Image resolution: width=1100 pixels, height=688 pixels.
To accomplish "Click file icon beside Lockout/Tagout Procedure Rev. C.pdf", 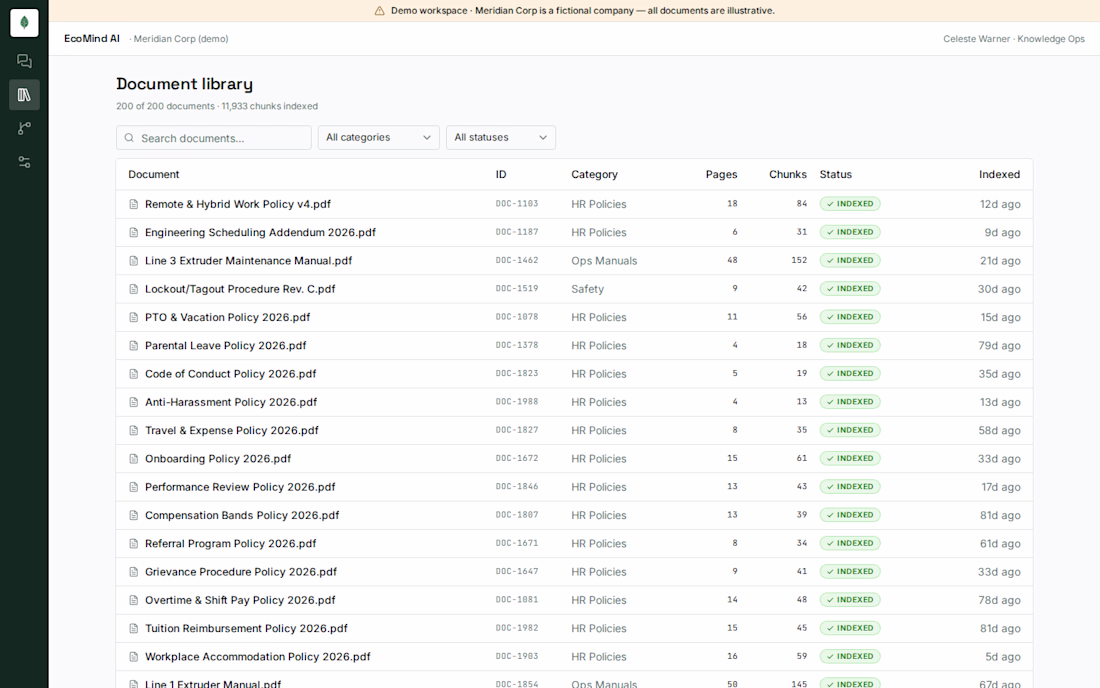I will coord(133,289).
